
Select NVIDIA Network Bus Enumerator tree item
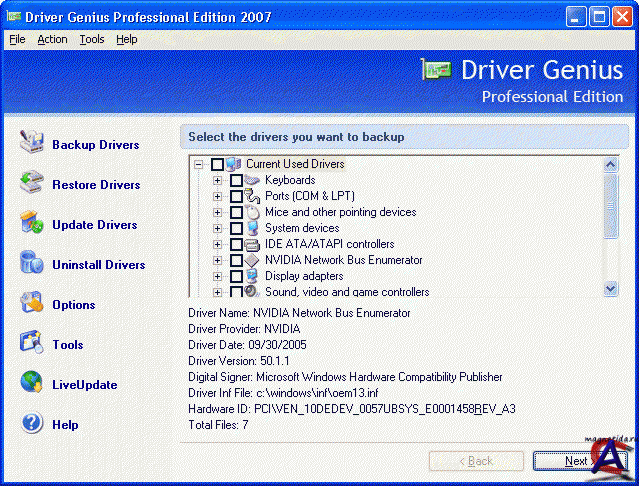343,260
